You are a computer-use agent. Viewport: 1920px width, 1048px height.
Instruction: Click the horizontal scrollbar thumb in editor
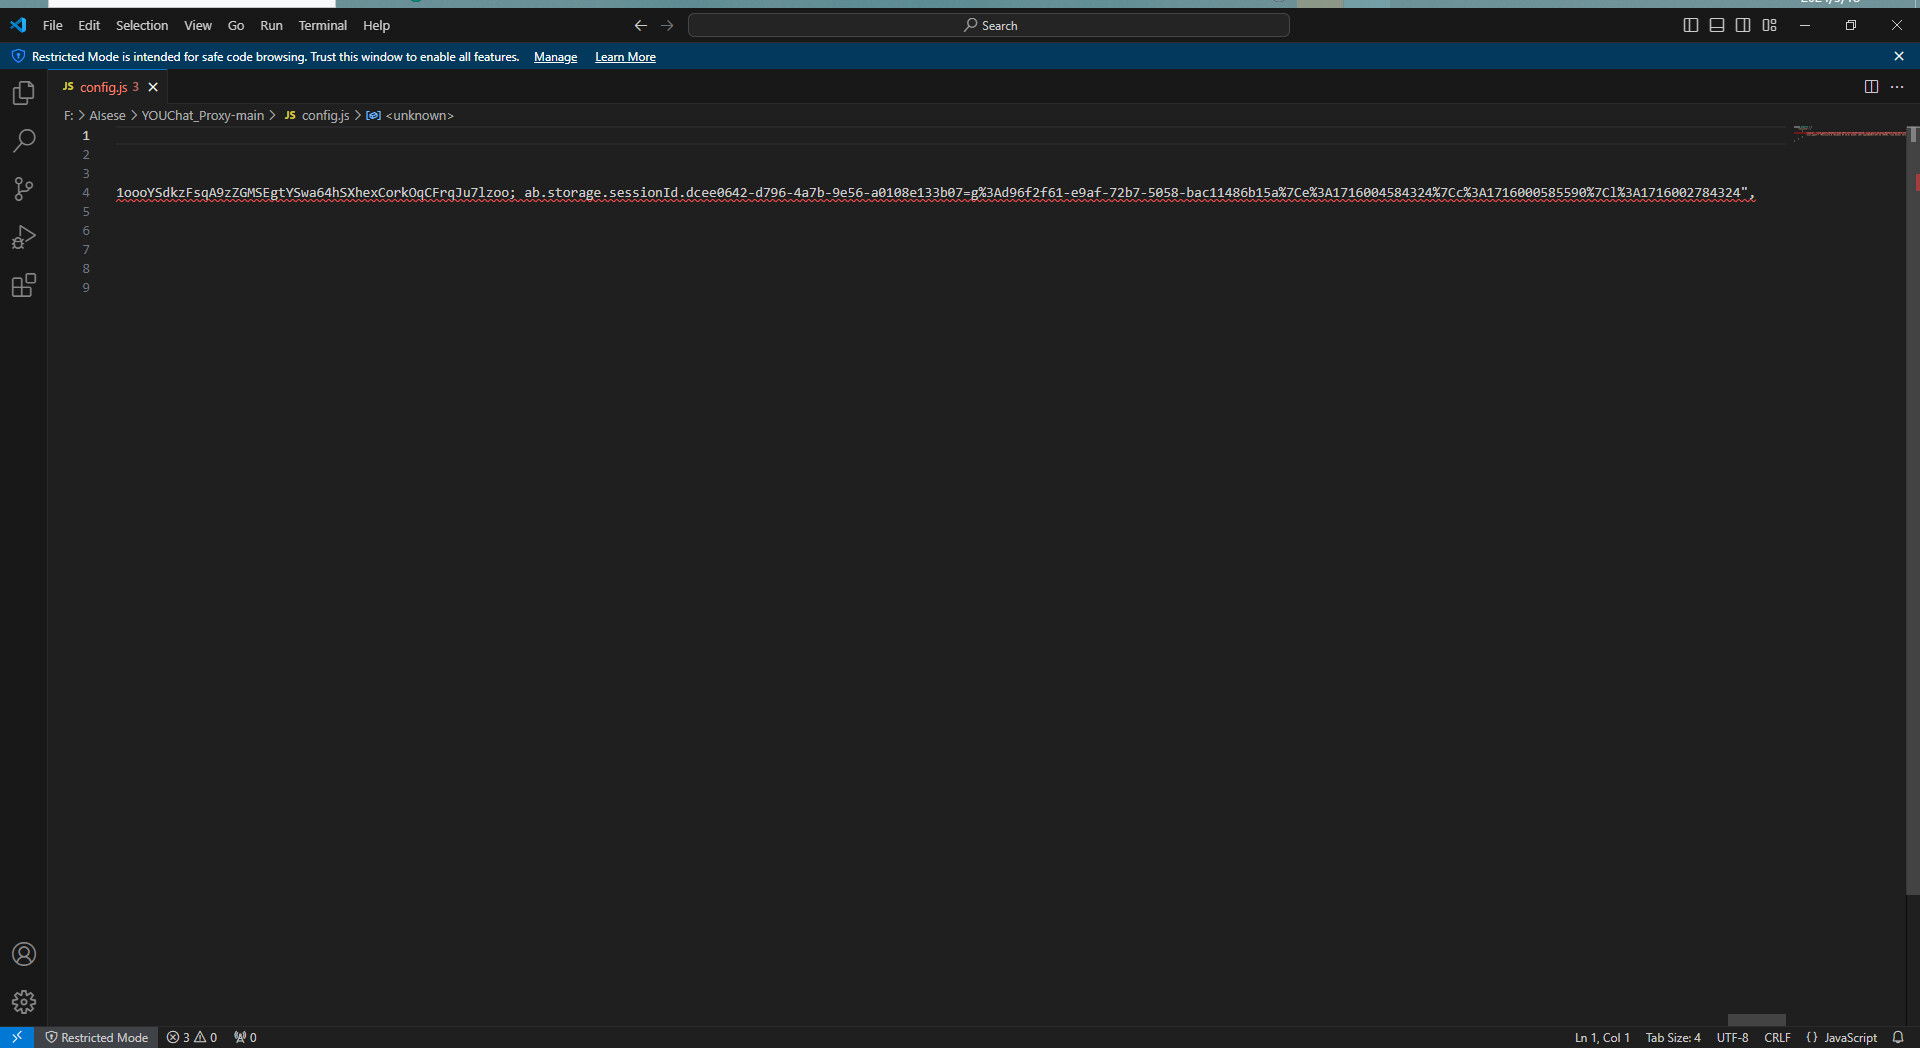(x=1756, y=1020)
